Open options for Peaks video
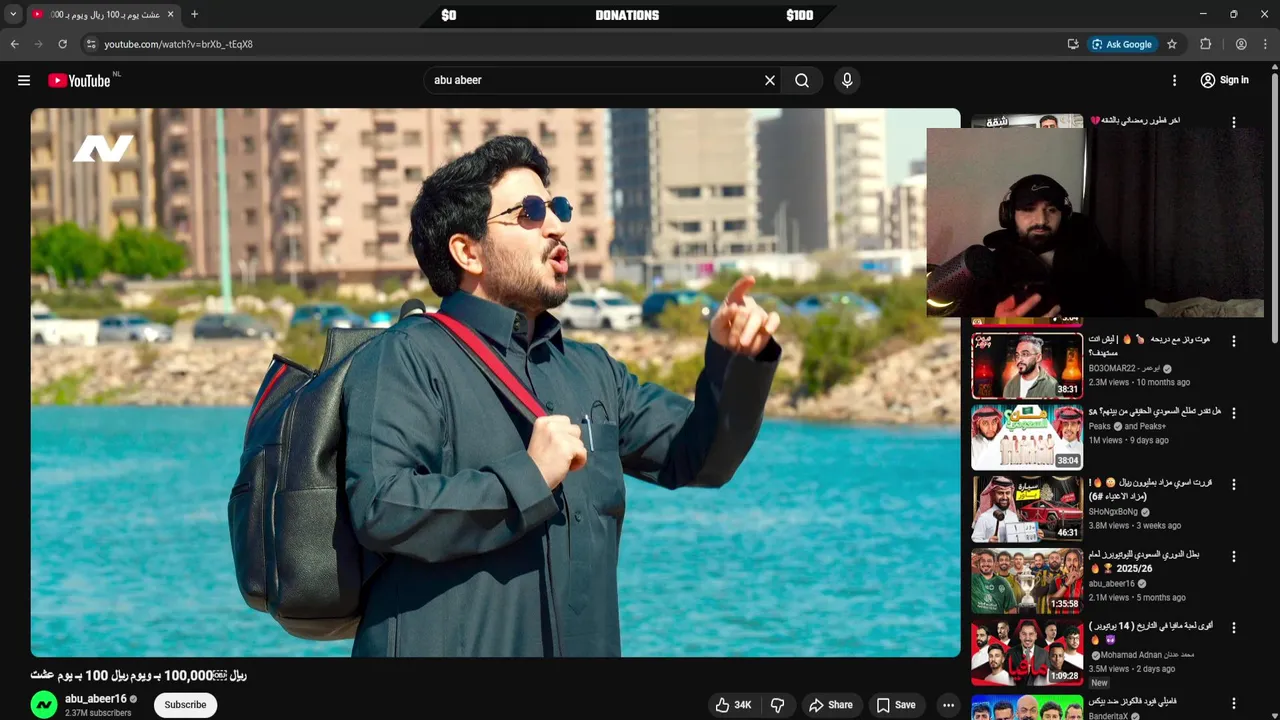 (x=1233, y=413)
